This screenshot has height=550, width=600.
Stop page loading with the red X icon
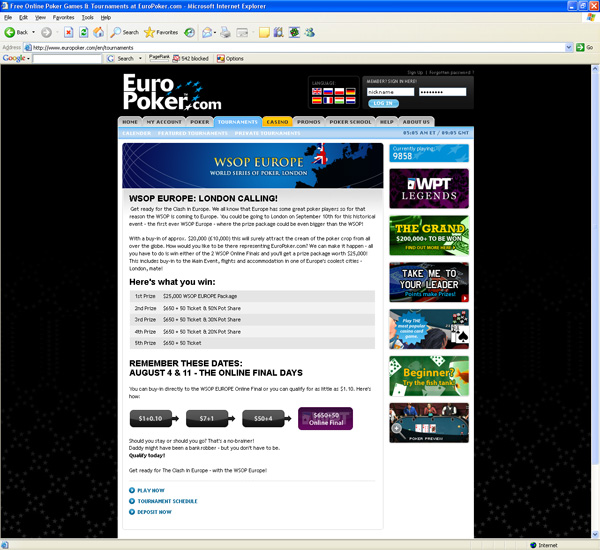pos(68,33)
